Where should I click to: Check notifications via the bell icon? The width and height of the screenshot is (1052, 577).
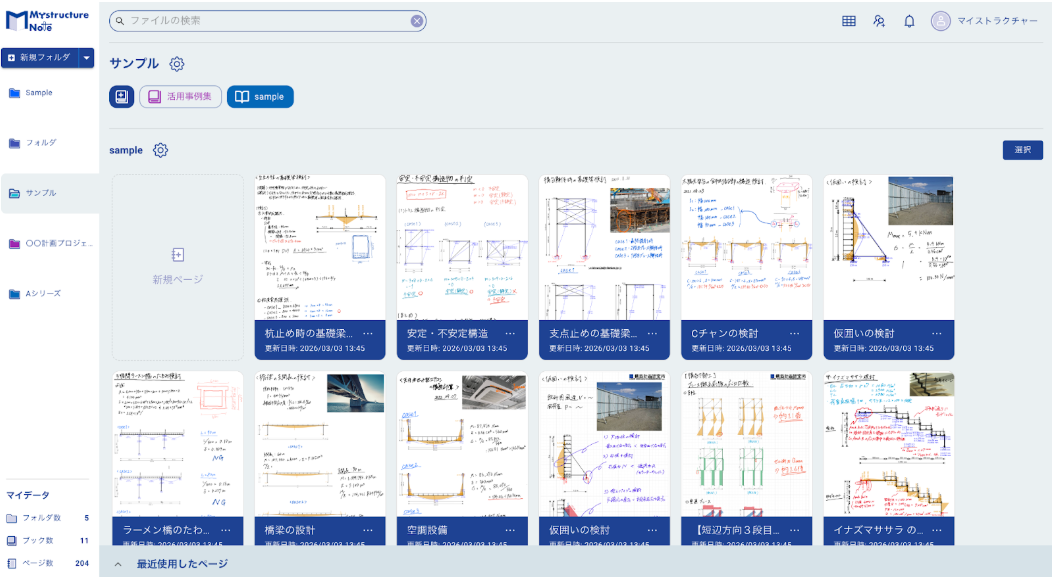(909, 20)
